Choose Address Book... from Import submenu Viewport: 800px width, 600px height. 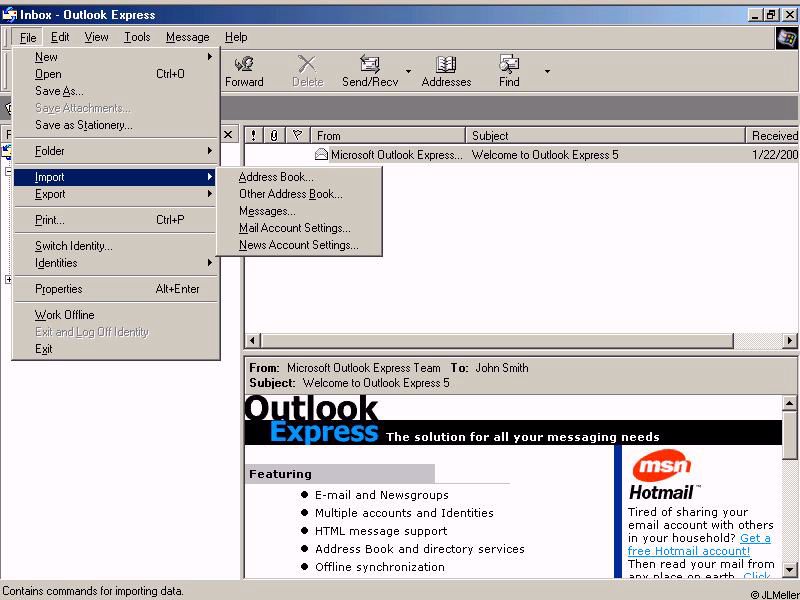[276, 177]
